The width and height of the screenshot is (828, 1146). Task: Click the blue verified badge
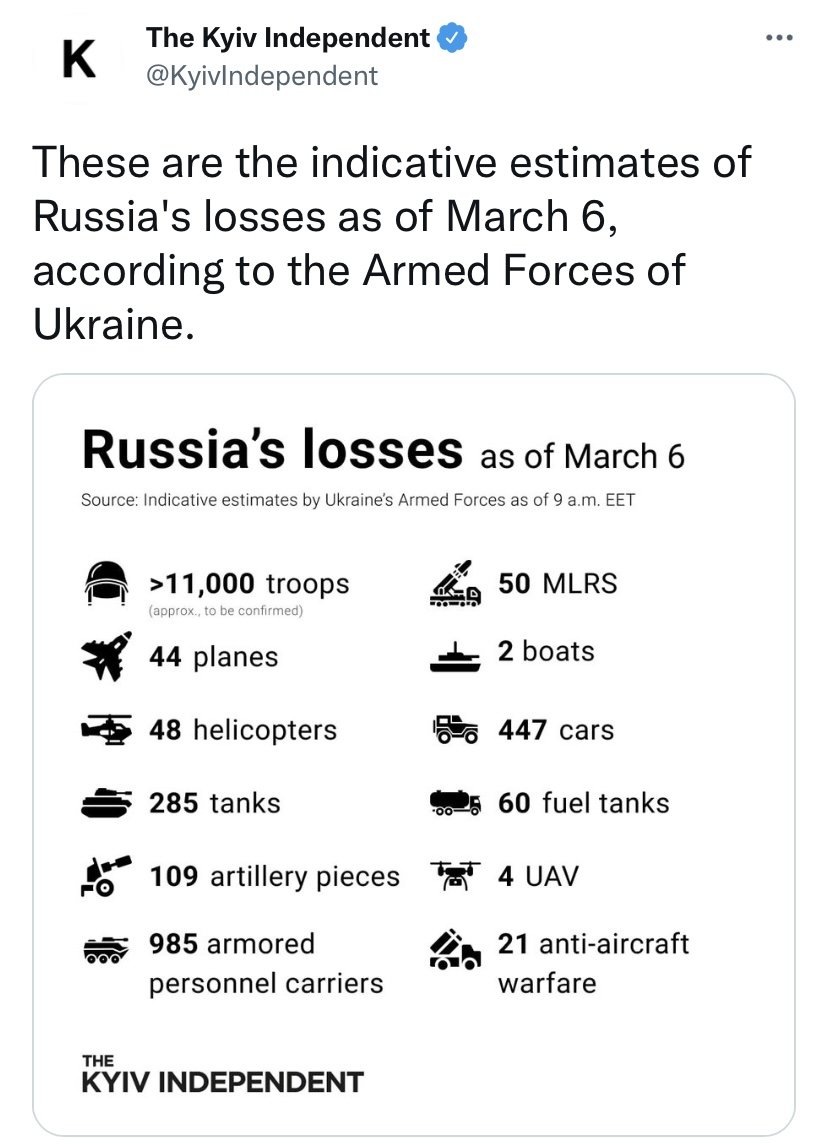[453, 39]
